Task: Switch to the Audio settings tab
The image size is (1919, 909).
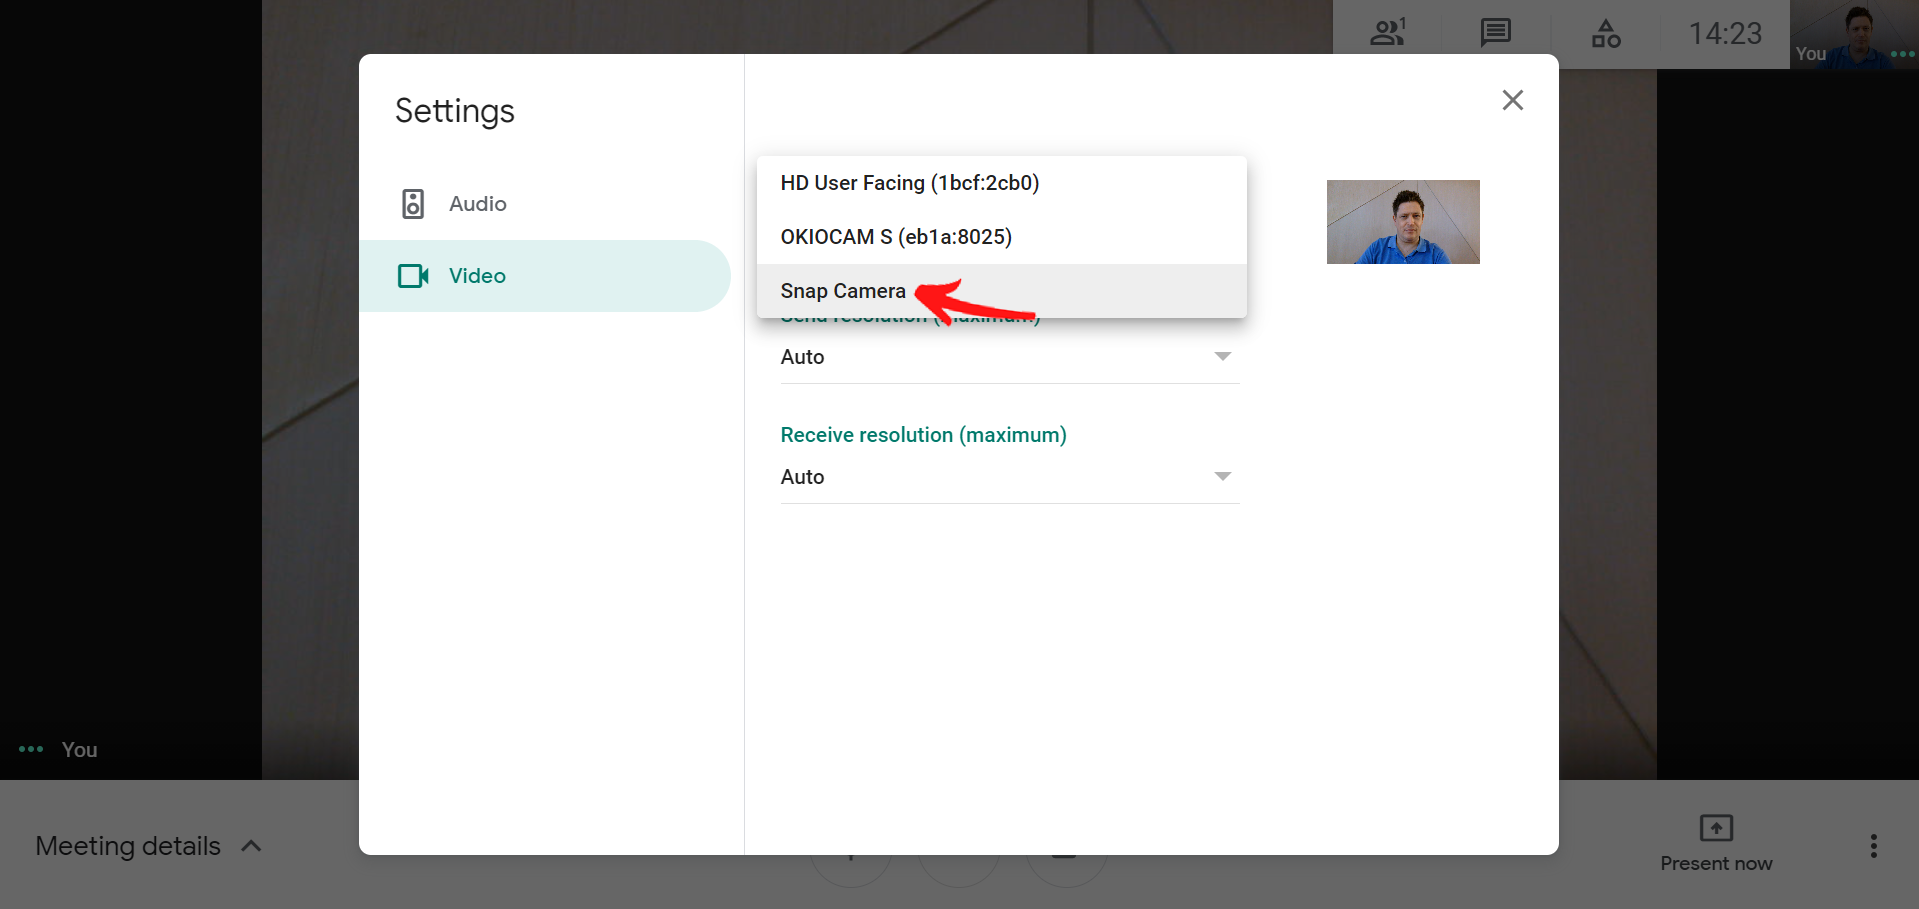Action: click(x=477, y=204)
